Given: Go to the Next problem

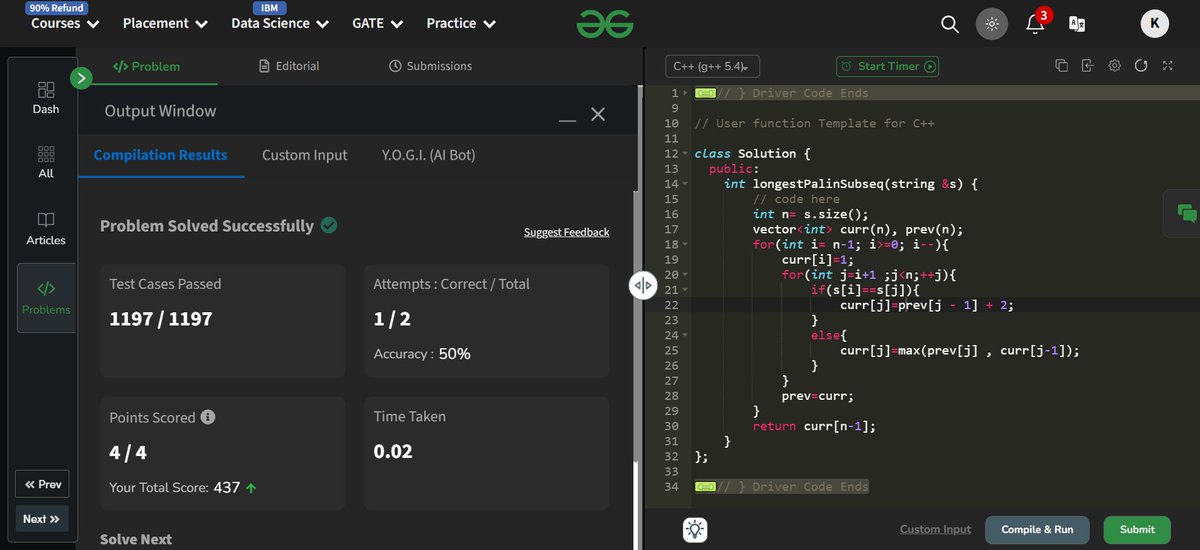Looking at the screenshot, I should click(42, 519).
